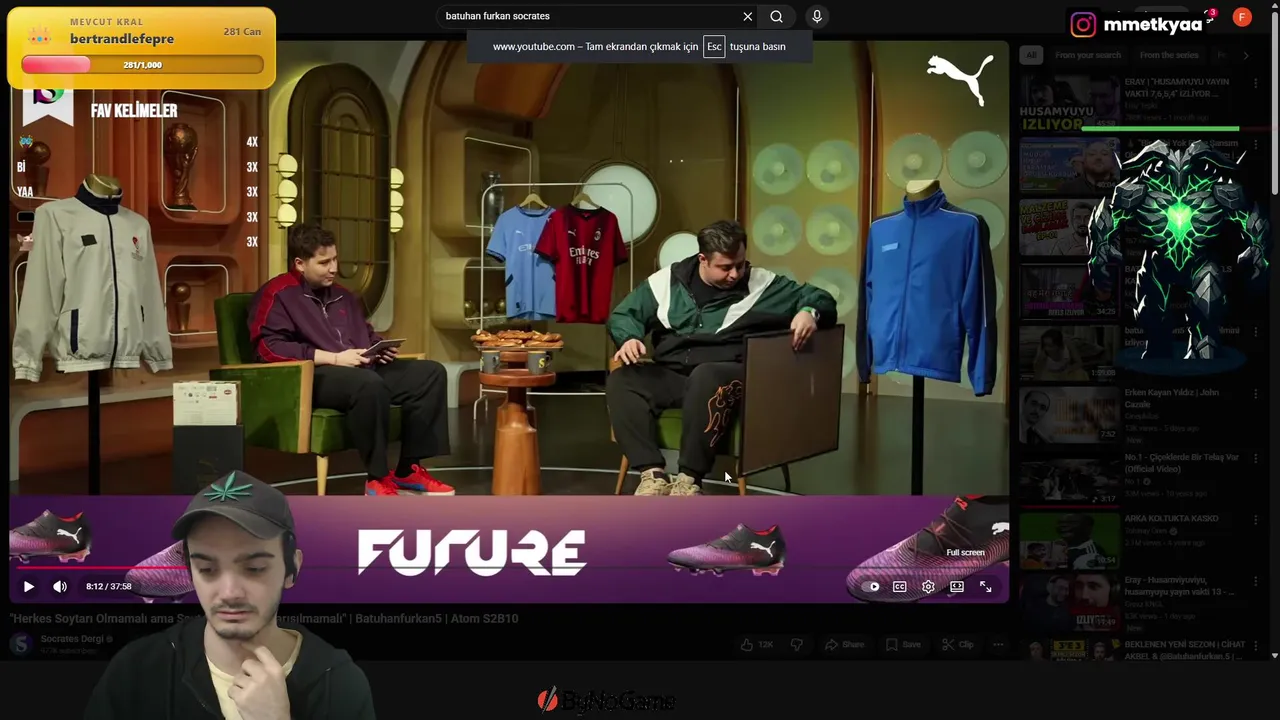
Task: Select the 'From the series' filter chip
Action: pos(1169,55)
